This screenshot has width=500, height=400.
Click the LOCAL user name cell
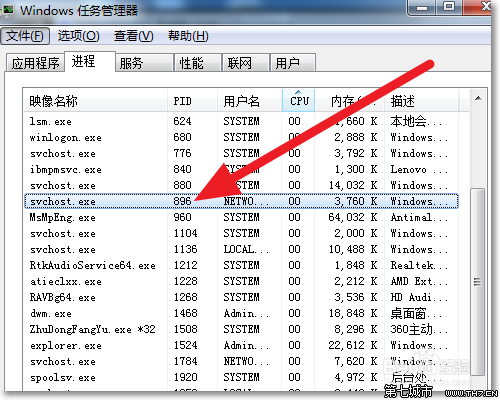(x=246, y=249)
